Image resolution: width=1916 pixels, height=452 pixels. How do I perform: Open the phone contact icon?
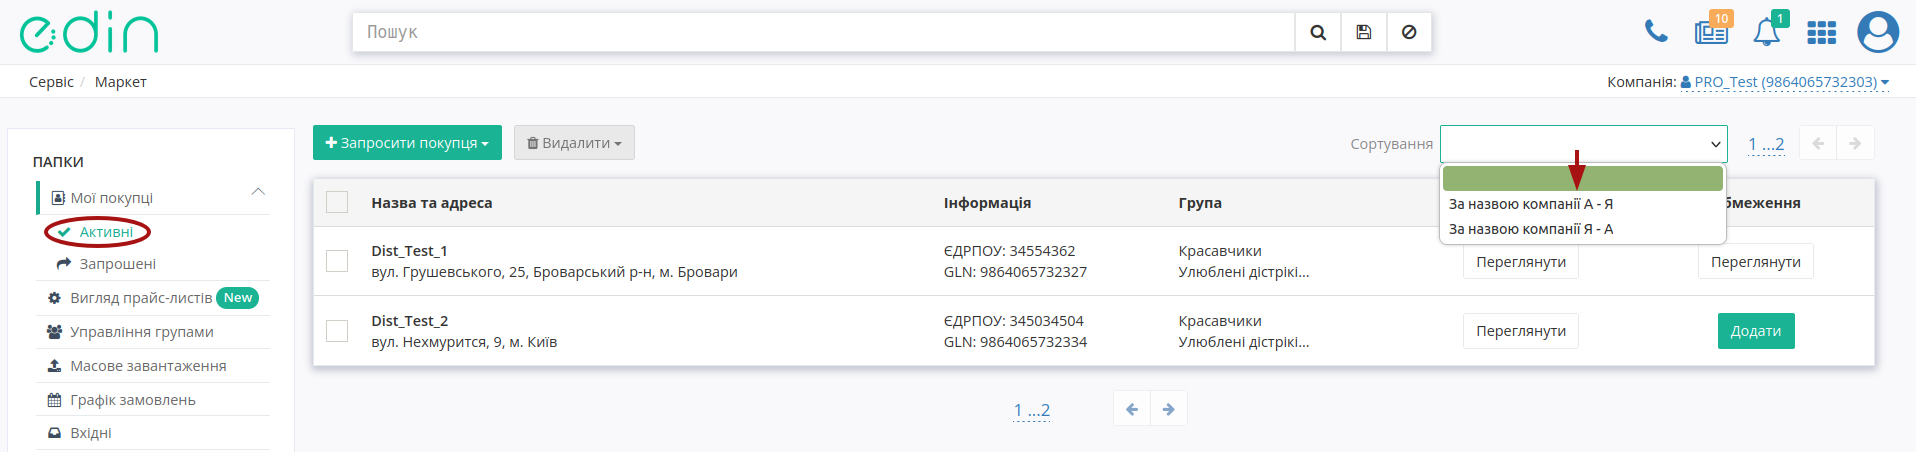point(1656,32)
